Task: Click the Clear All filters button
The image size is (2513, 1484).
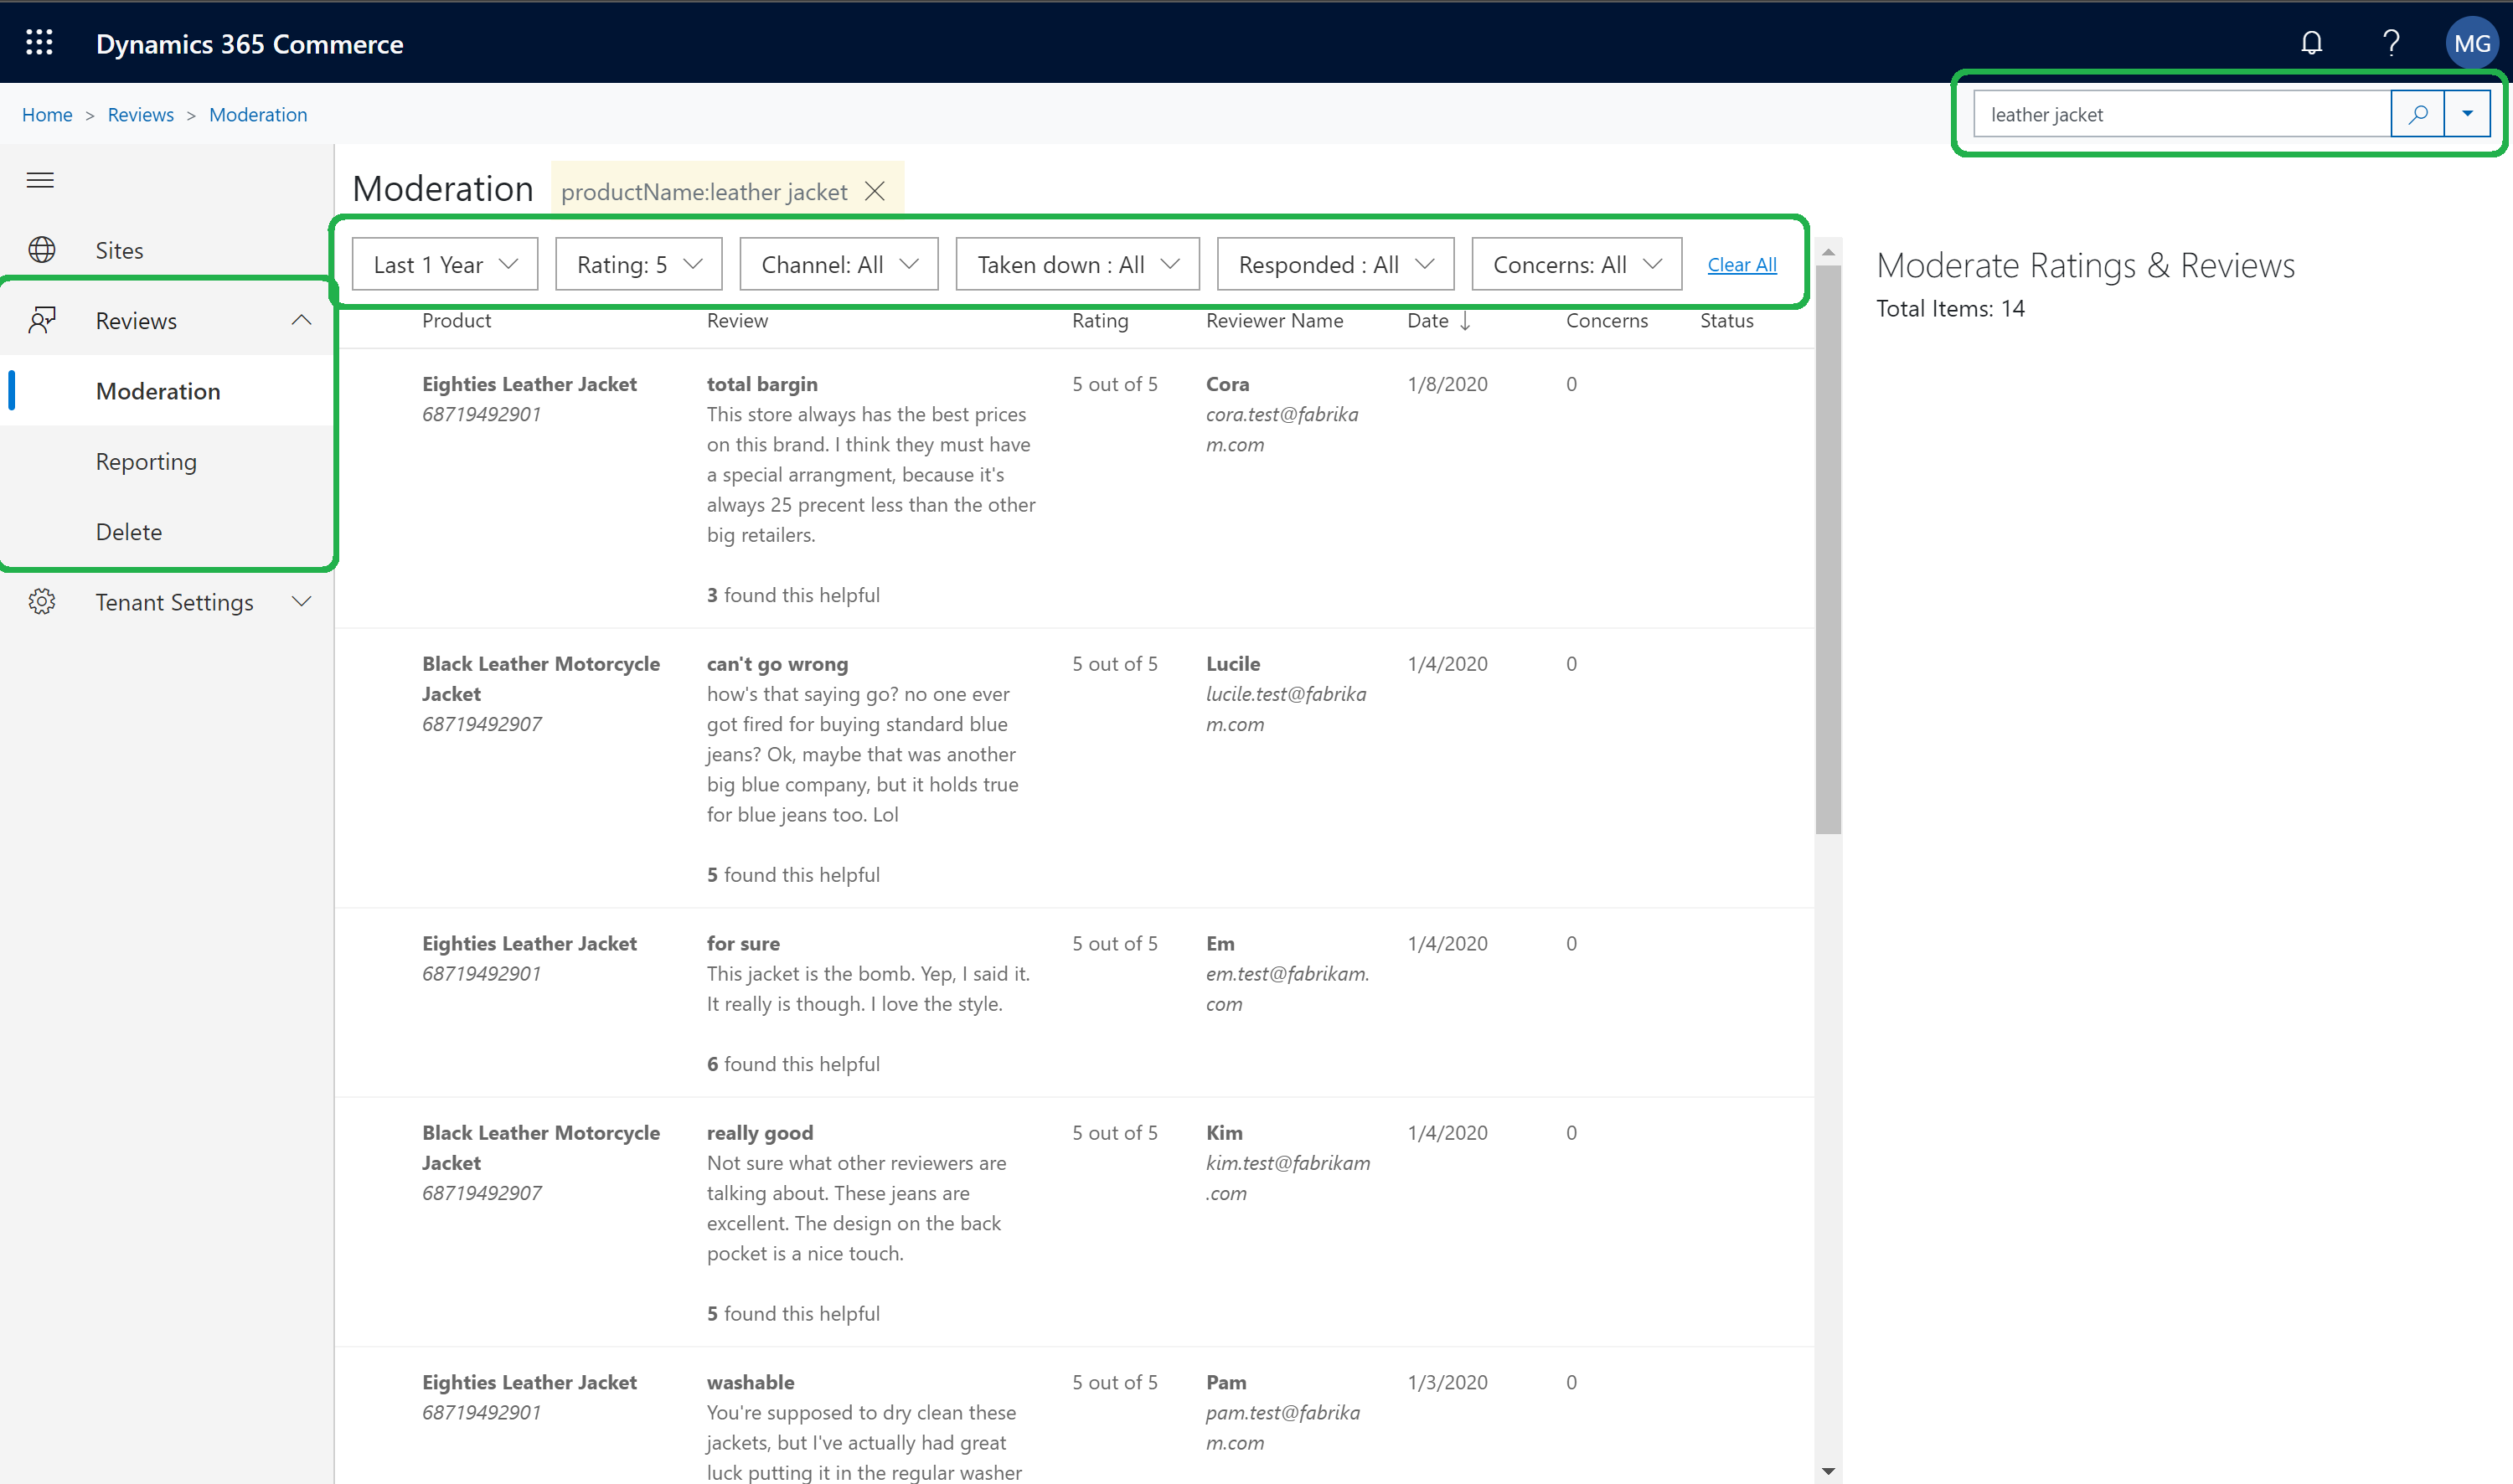Action: click(1741, 263)
